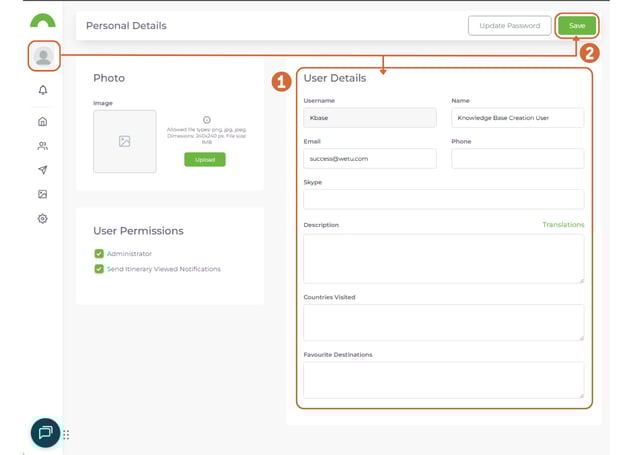Click the Countries Visited text area
This screenshot has width=633, height=455.
pyautogui.click(x=444, y=323)
